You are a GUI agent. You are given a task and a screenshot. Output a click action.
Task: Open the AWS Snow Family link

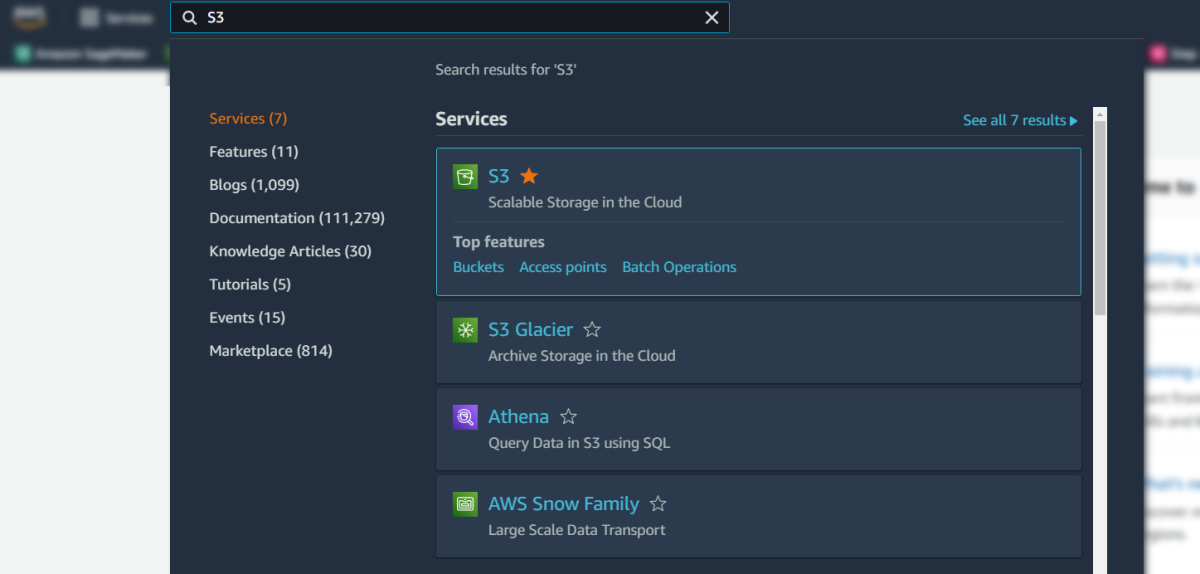point(564,504)
